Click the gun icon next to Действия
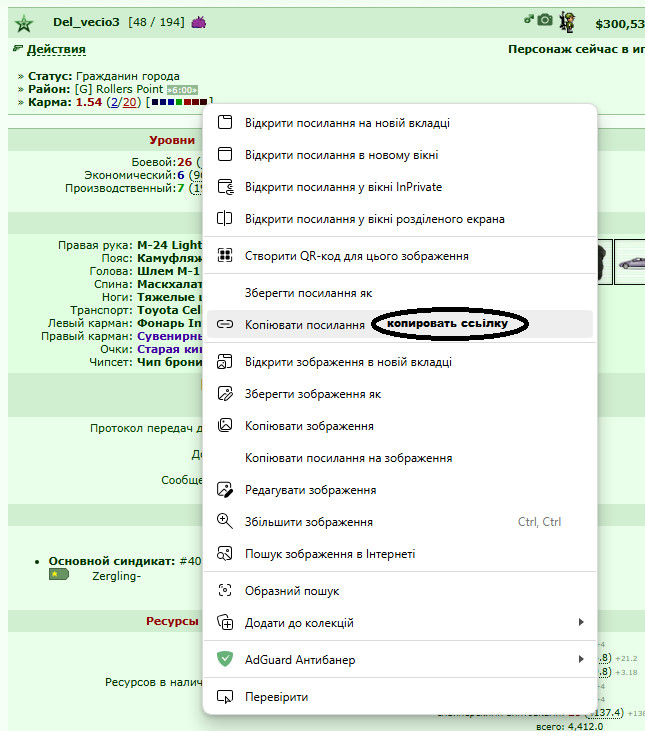Screen dimensions: 645x731 point(18,48)
